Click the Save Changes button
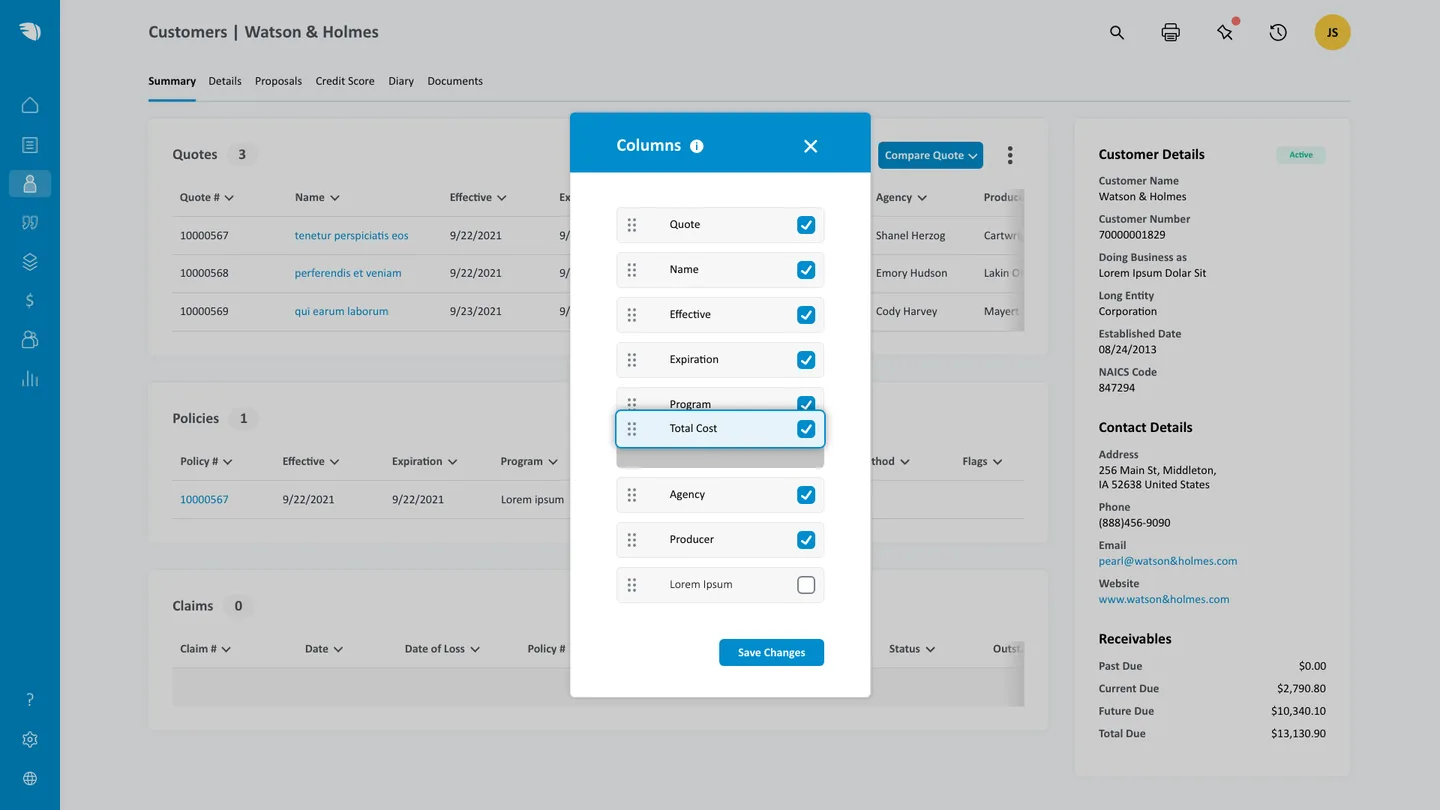The image size is (1440, 810). [x=771, y=652]
